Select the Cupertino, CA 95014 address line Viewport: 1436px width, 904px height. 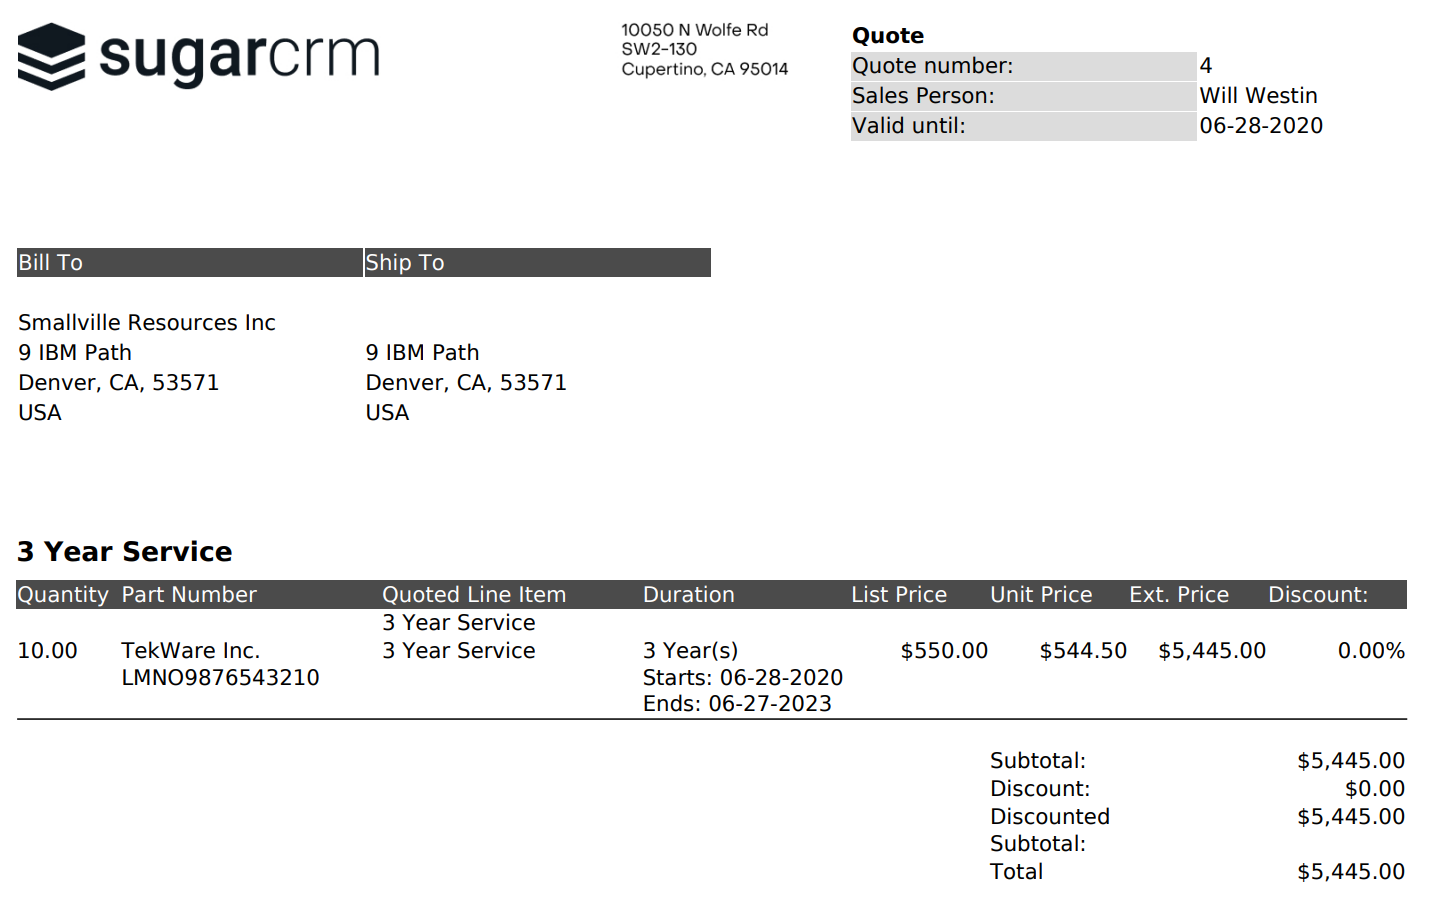[x=704, y=69]
